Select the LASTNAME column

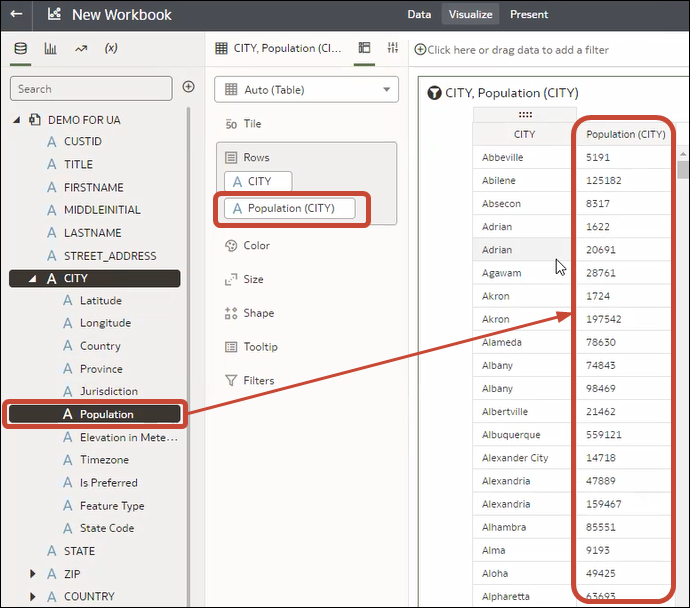coord(92,233)
